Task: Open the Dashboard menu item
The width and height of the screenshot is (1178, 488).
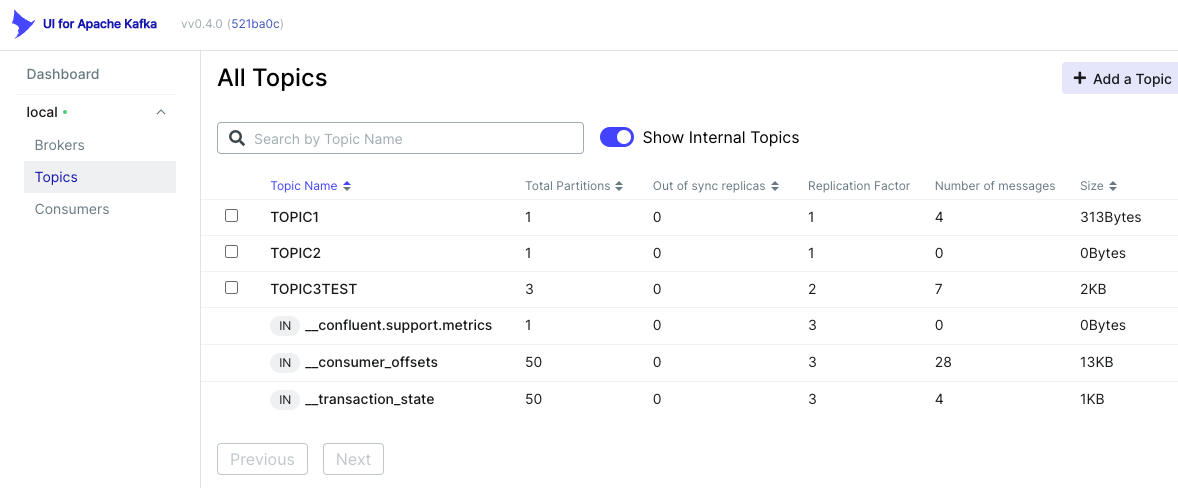Action: [63, 74]
